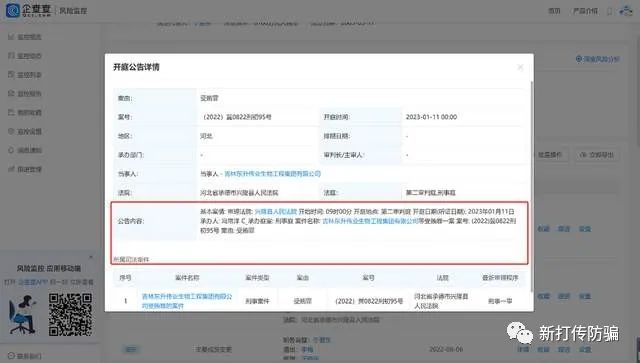The height and width of the screenshot is (363, 640).
Task: Click the chart icon of the first sidebar item
Action: (x=11, y=37)
